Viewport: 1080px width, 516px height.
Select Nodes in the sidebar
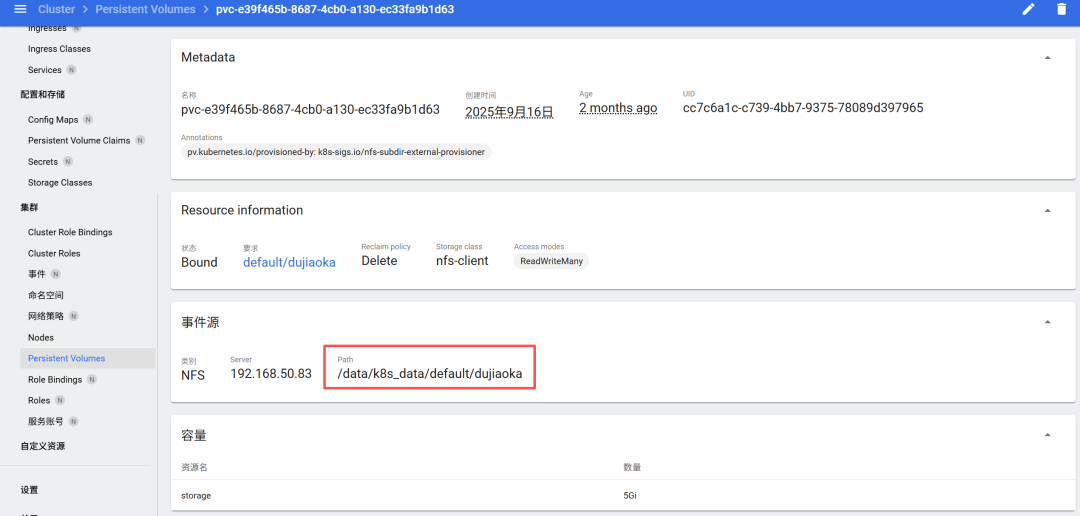(x=41, y=338)
